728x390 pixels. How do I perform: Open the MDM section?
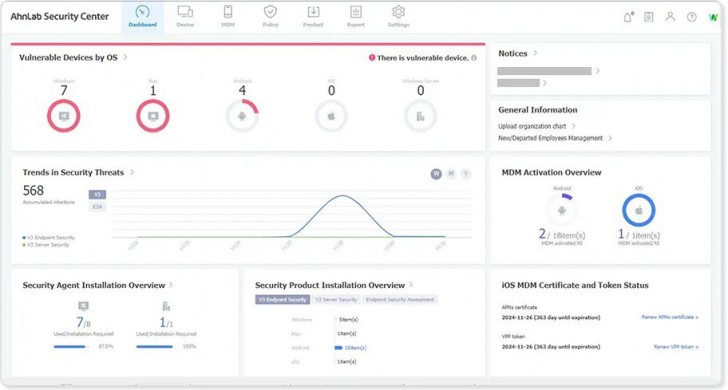click(228, 16)
